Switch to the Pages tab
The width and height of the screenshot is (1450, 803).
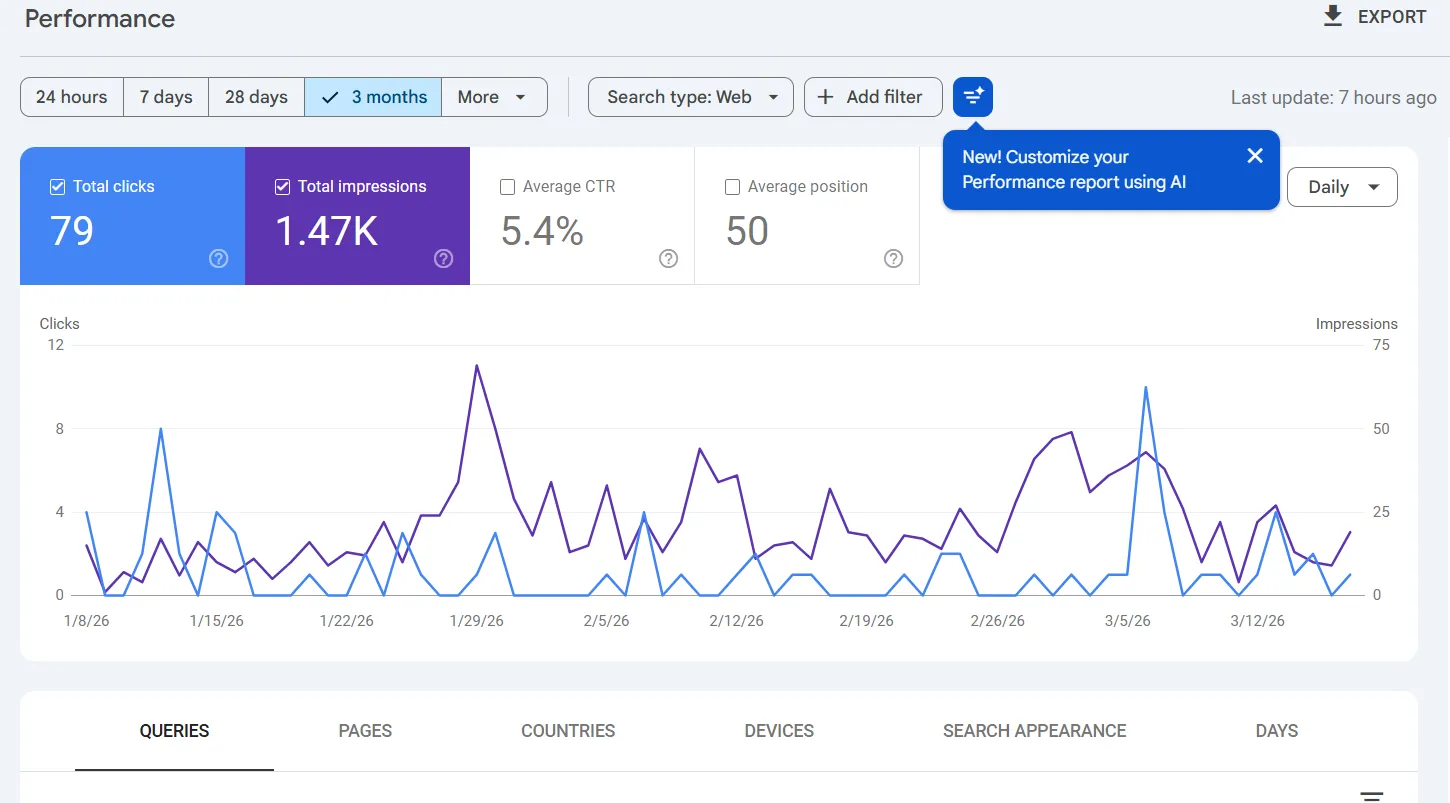pos(365,731)
